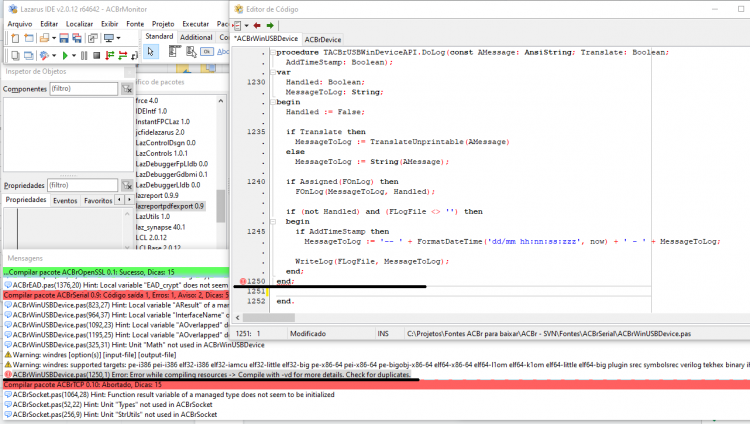Open the Projeto menu
750x424 pixels.
(x=163, y=24)
